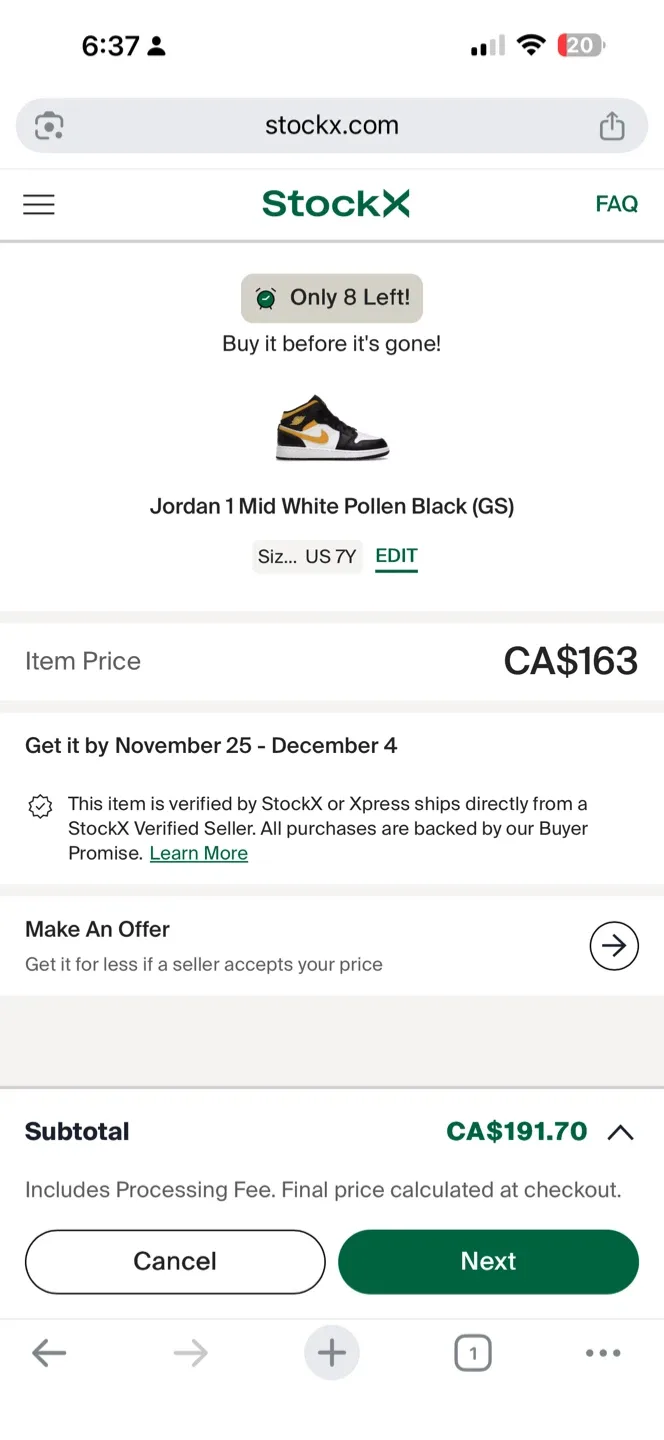Click the Make An Offer arrow icon
The height and width of the screenshot is (1440, 664).
[x=614, y=945]
